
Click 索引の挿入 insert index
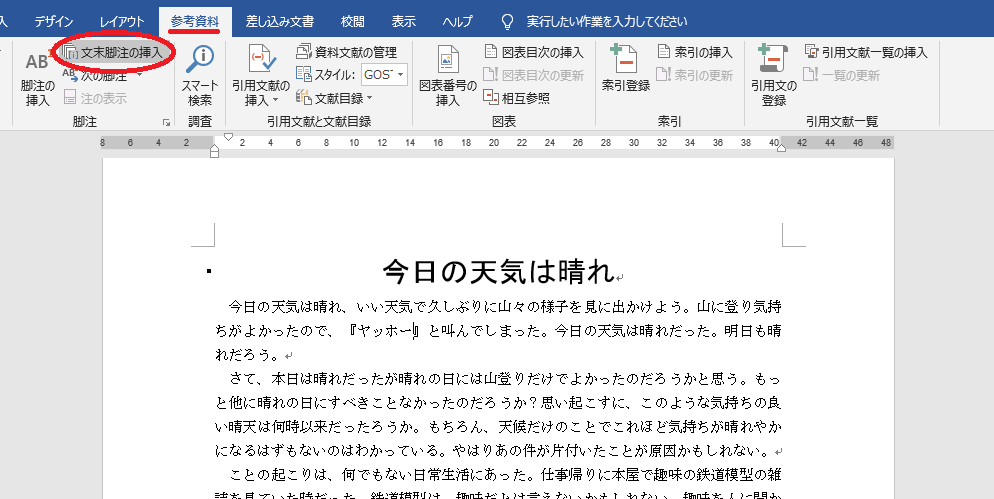[x=695, y=52]
